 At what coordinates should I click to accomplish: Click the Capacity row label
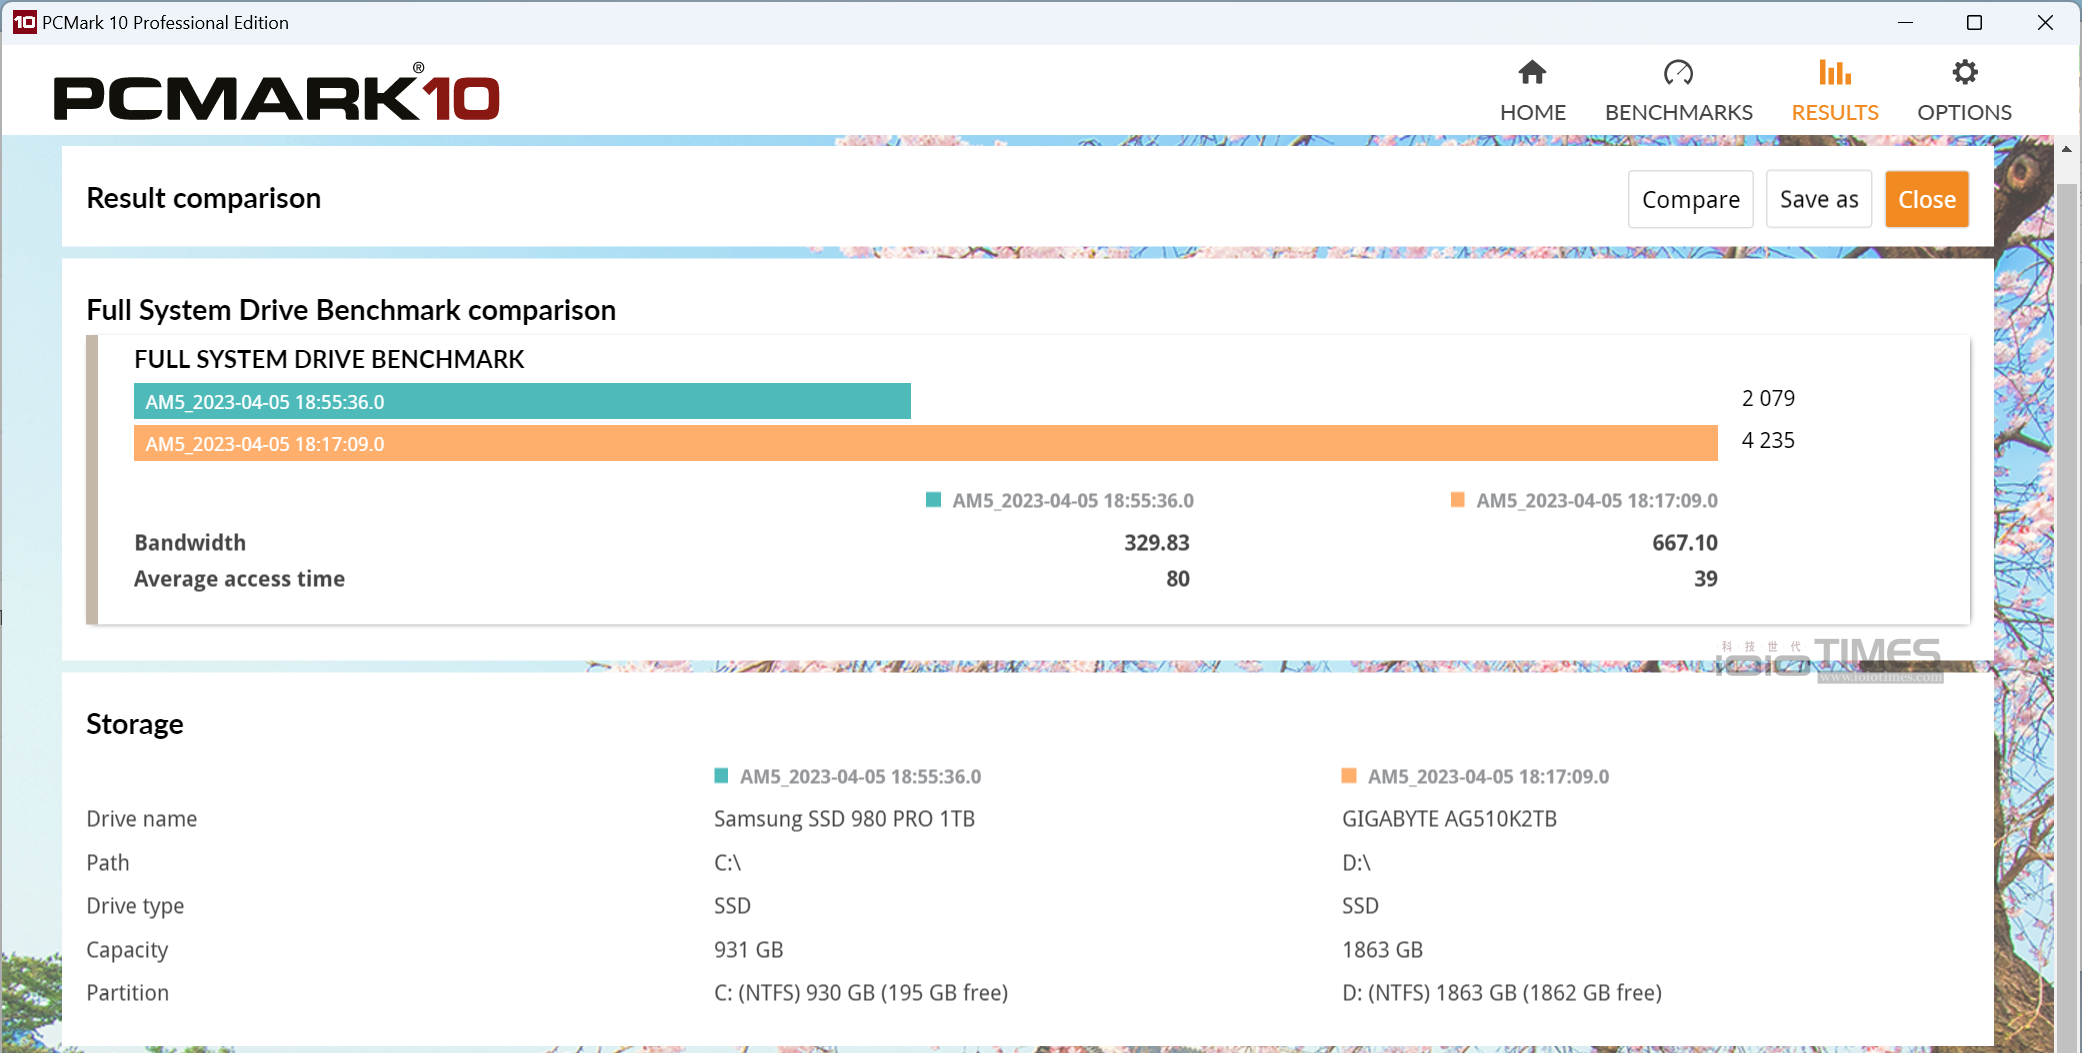coord(127,950)
